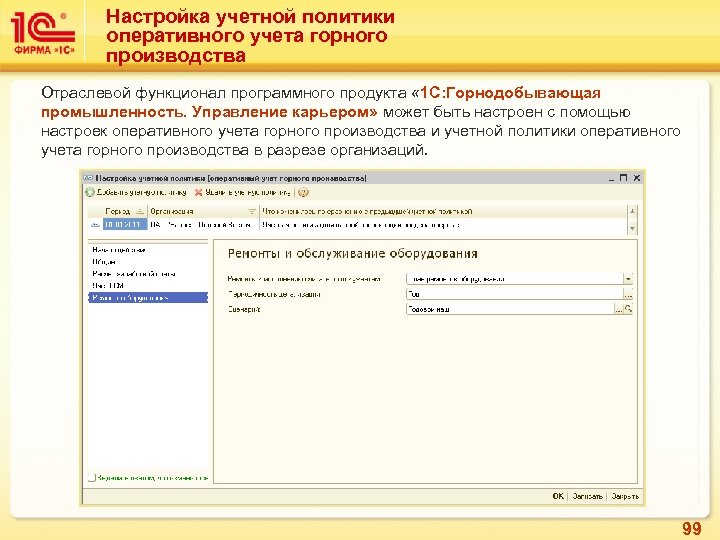
Task: Open help via the question mark icon
Action: pyautogui.click(x=303, y=192)
